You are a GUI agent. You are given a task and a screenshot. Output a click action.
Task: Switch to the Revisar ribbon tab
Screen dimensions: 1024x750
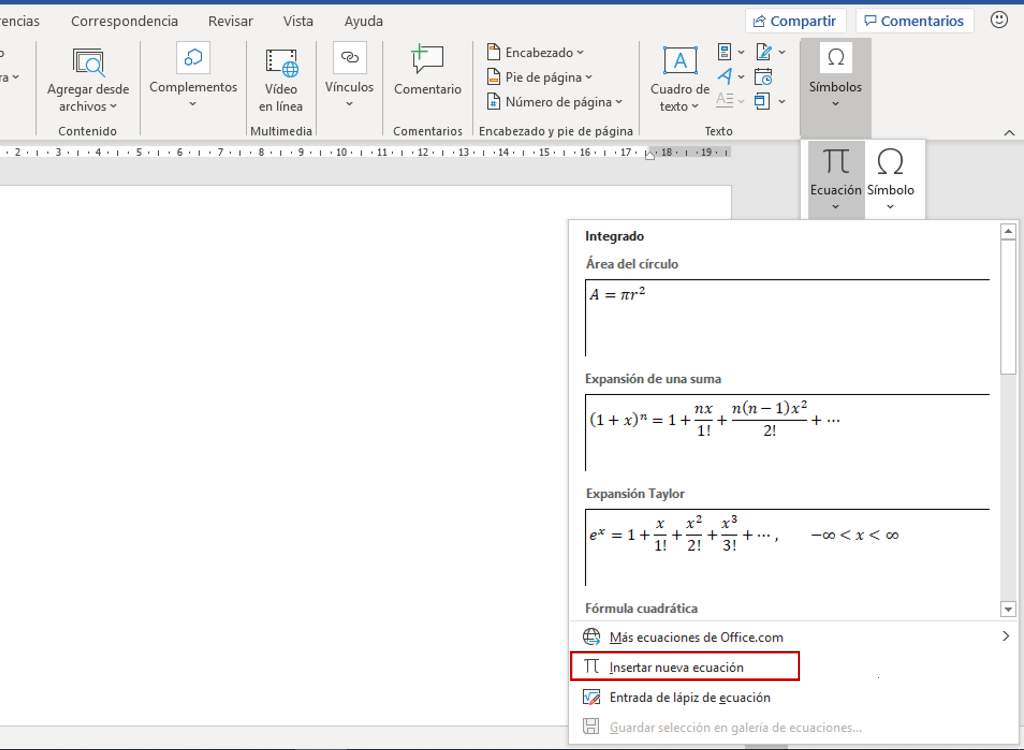point(230,20)
